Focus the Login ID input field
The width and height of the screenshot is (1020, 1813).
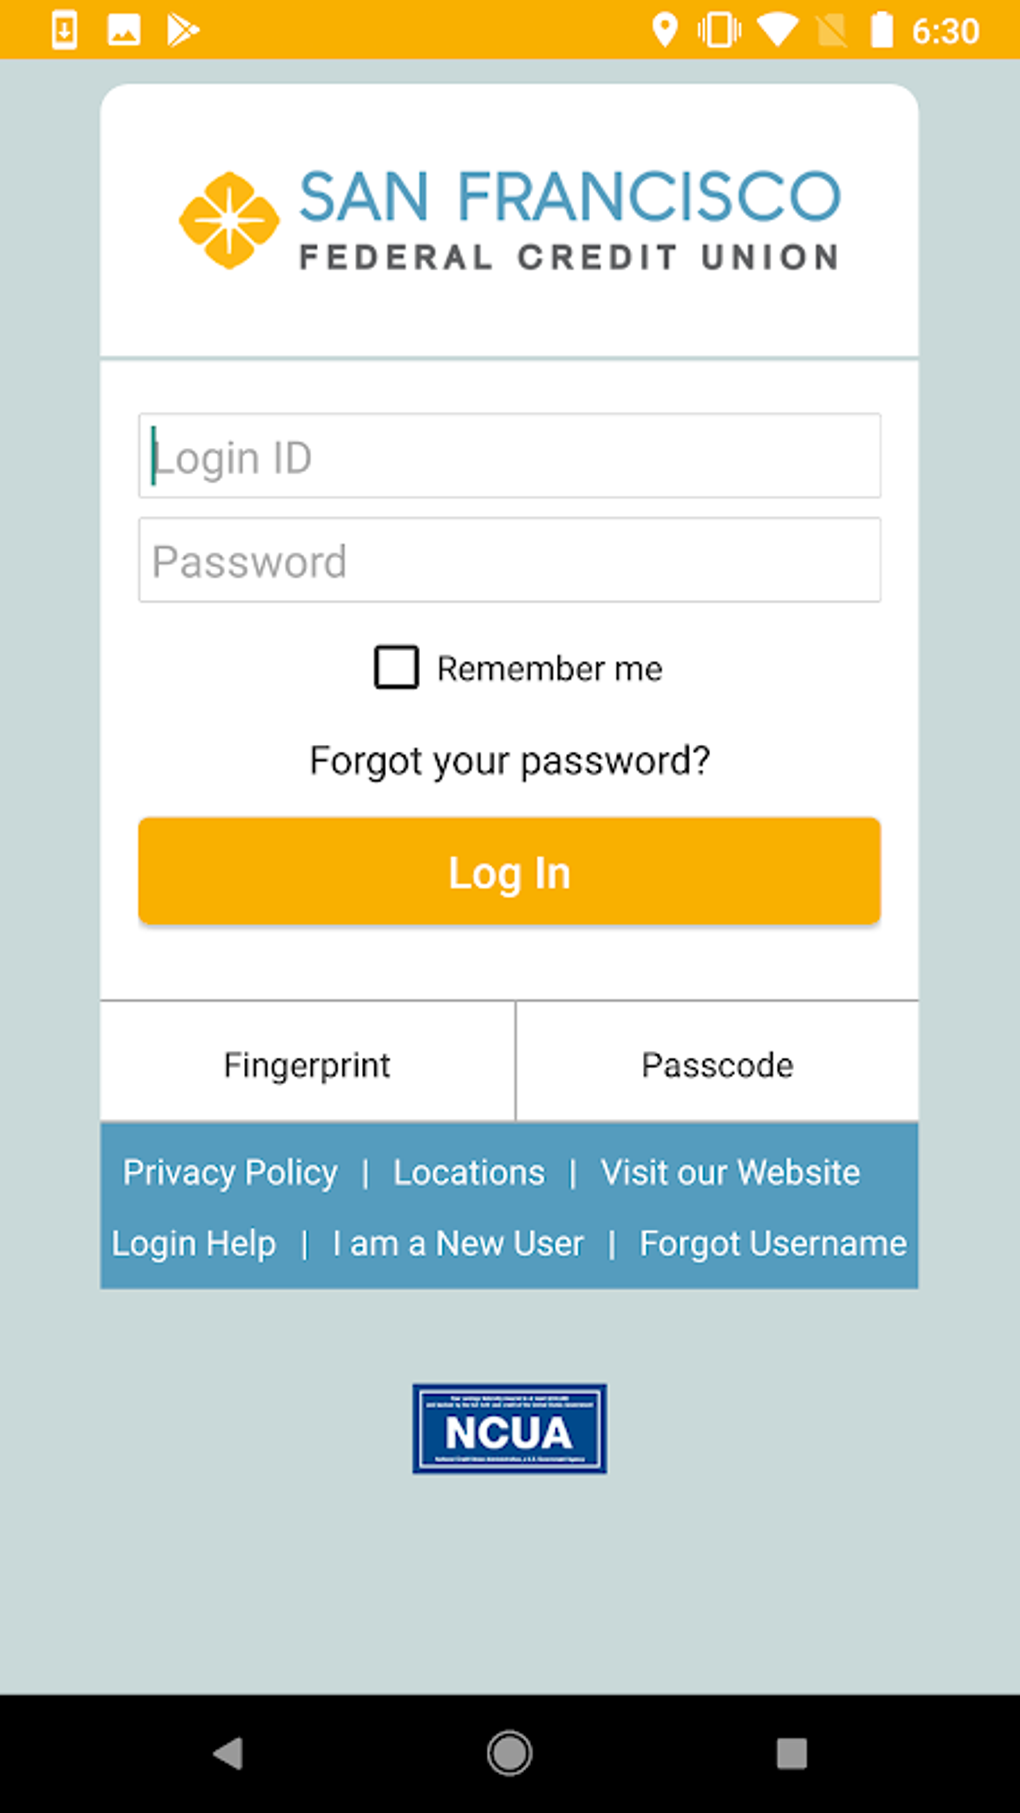(x=509, y=455)
